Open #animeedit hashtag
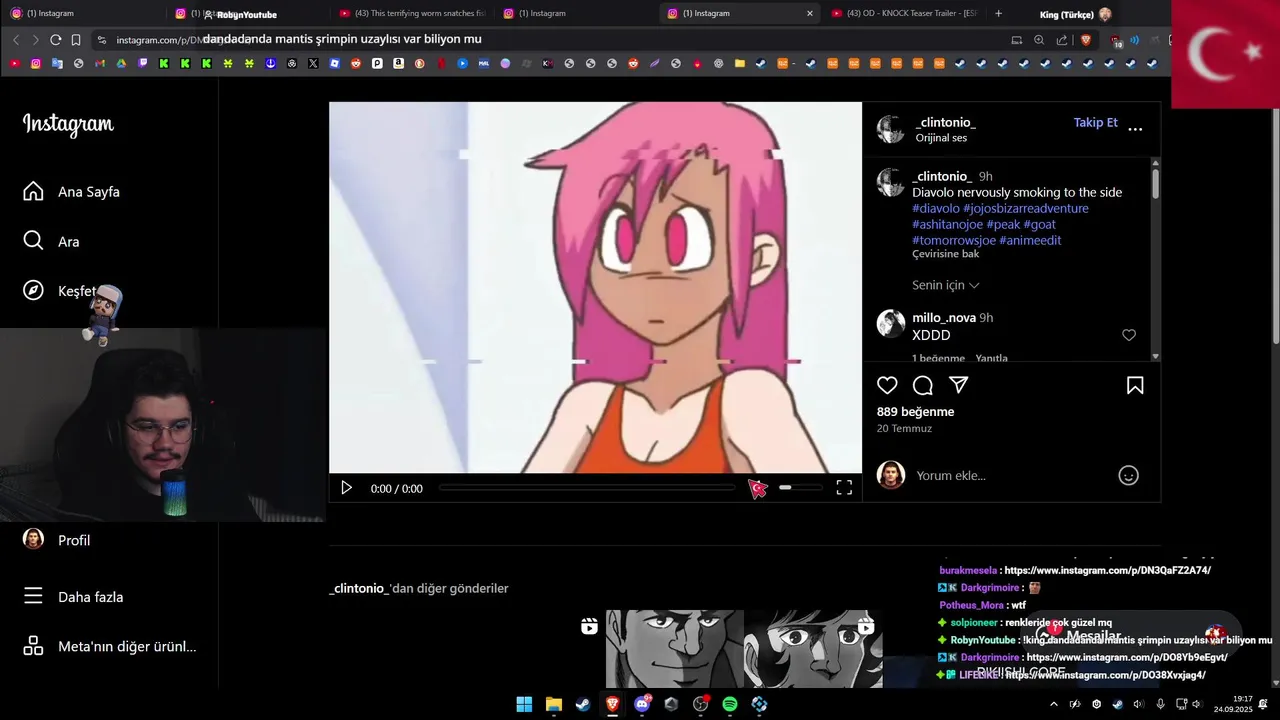This screenshot has height=720, width=1280. click(1030, 240)
